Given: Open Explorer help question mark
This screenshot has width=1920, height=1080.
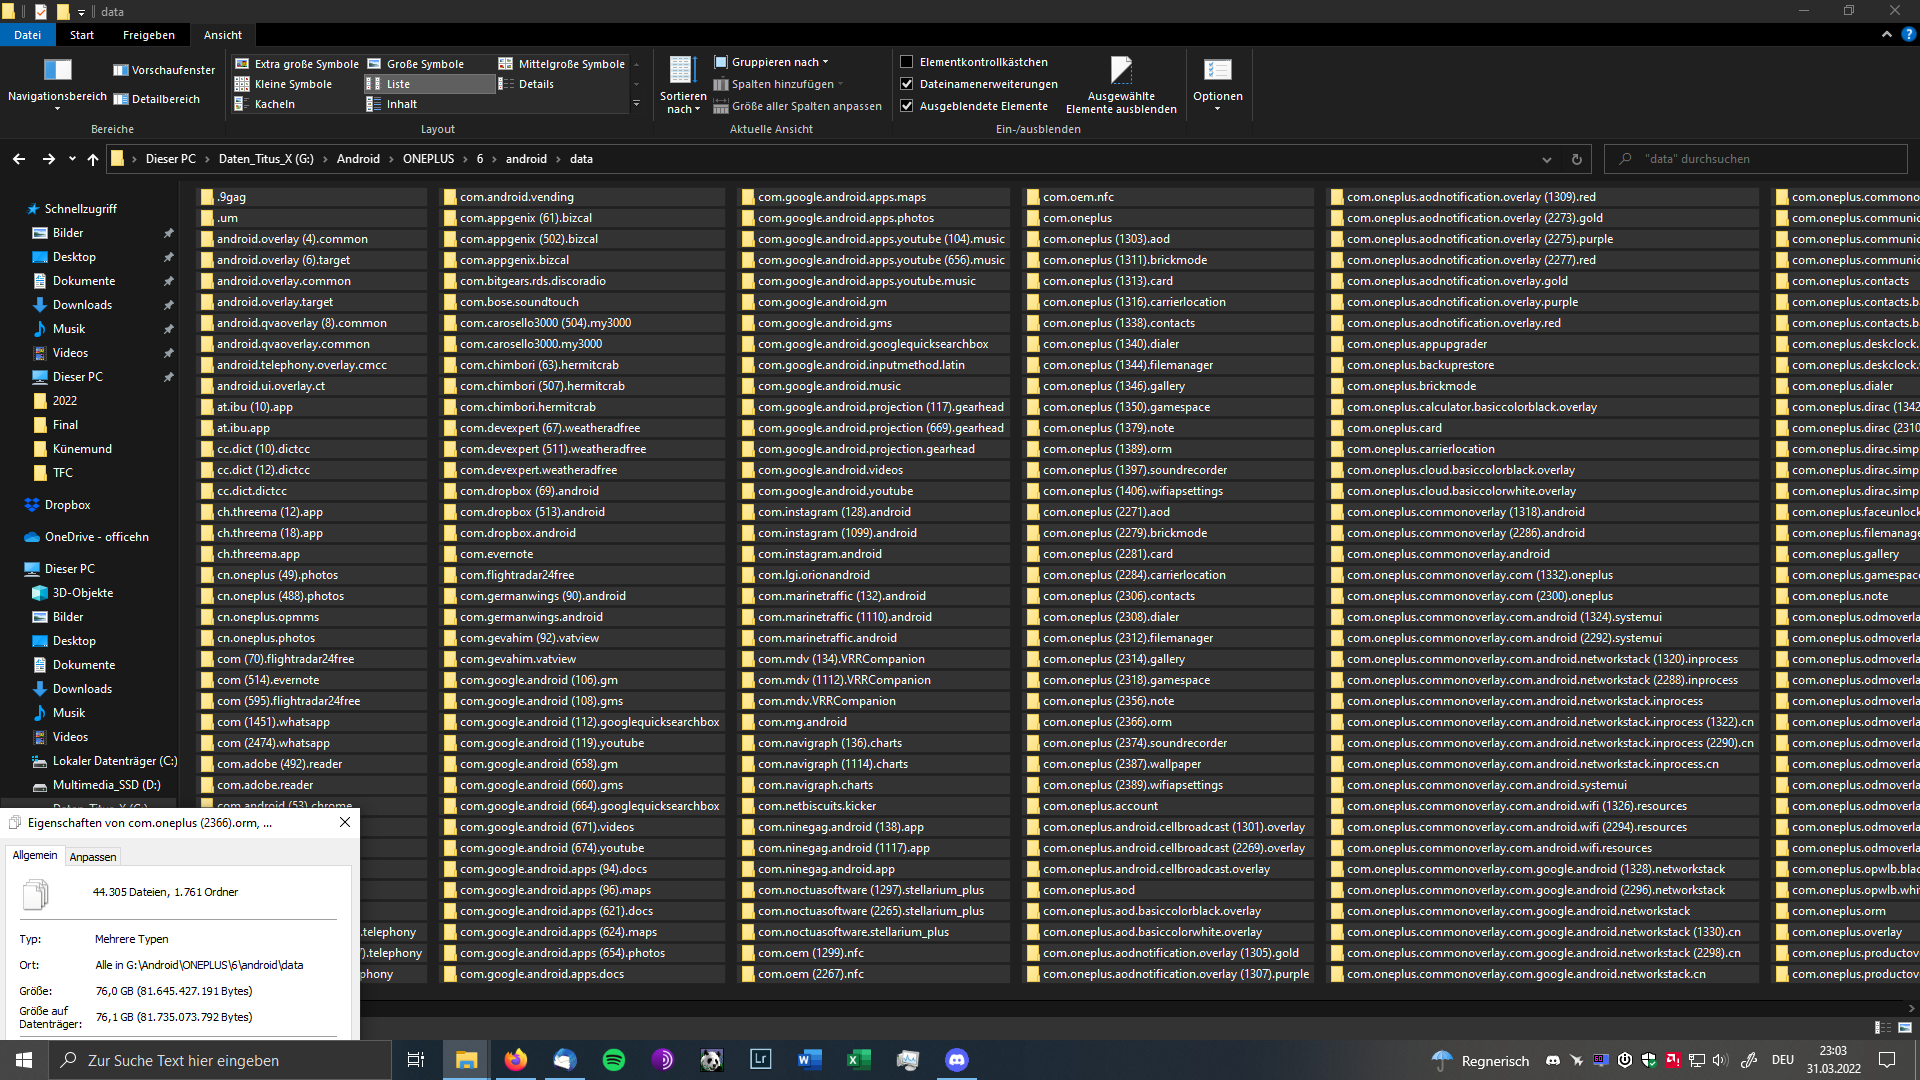Looking at the screenshot, I should point(1908,34).
